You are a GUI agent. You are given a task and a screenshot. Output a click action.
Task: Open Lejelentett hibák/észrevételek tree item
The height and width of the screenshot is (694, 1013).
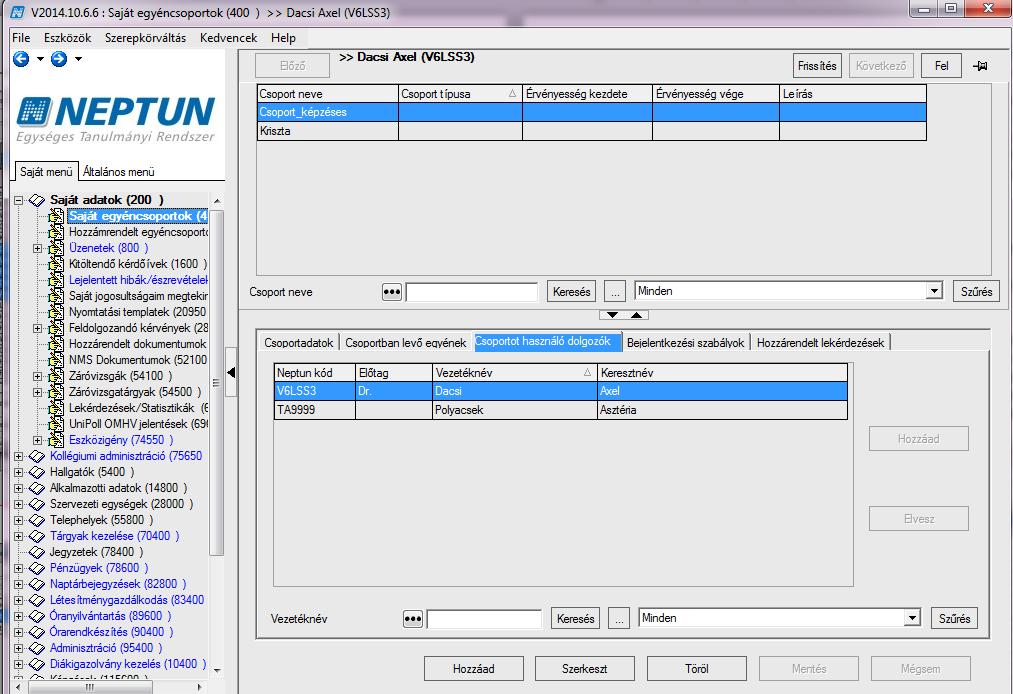pos(138,280)
